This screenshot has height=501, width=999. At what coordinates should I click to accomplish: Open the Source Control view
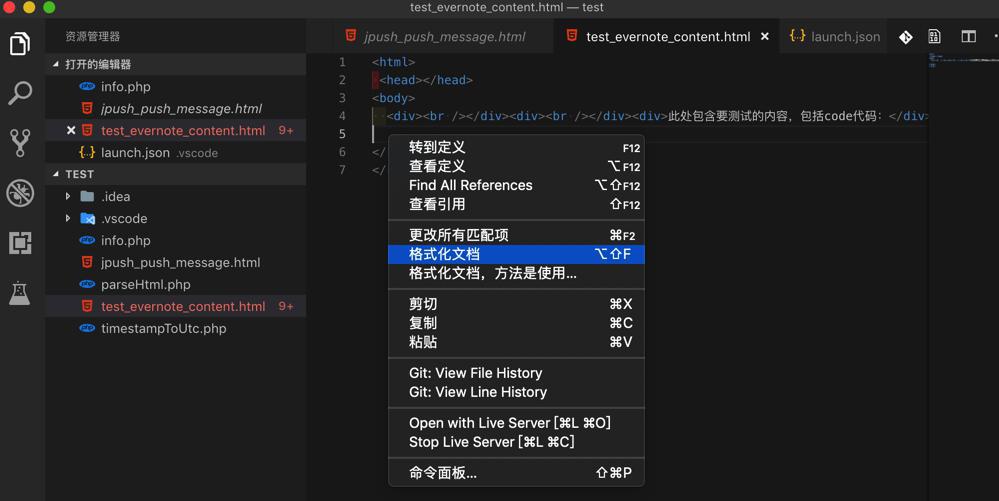pos(20,143)
